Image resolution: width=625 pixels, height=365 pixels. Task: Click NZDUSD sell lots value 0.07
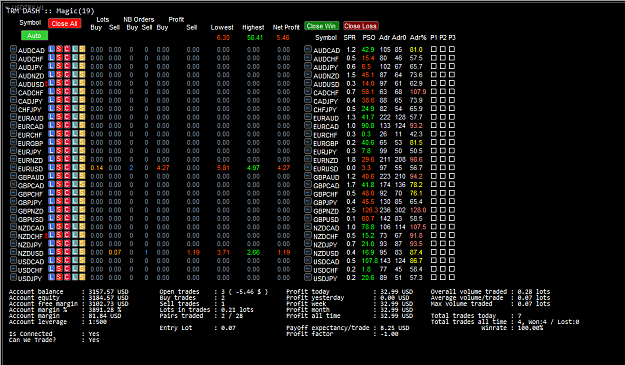point(115,252)
